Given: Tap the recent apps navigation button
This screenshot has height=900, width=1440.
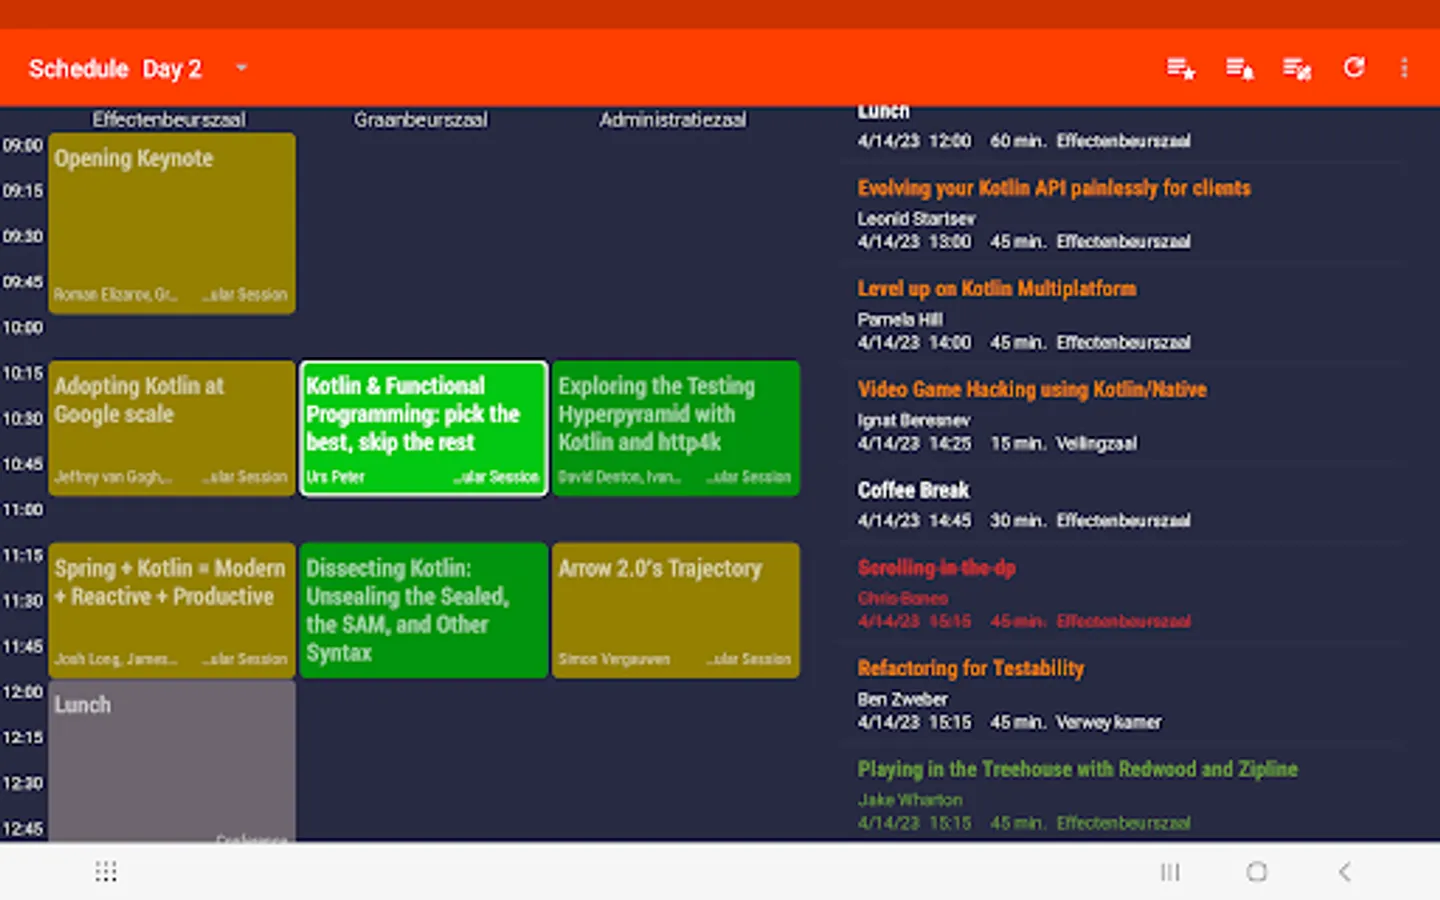Looking at the screenshot, I should point(1170,872).
